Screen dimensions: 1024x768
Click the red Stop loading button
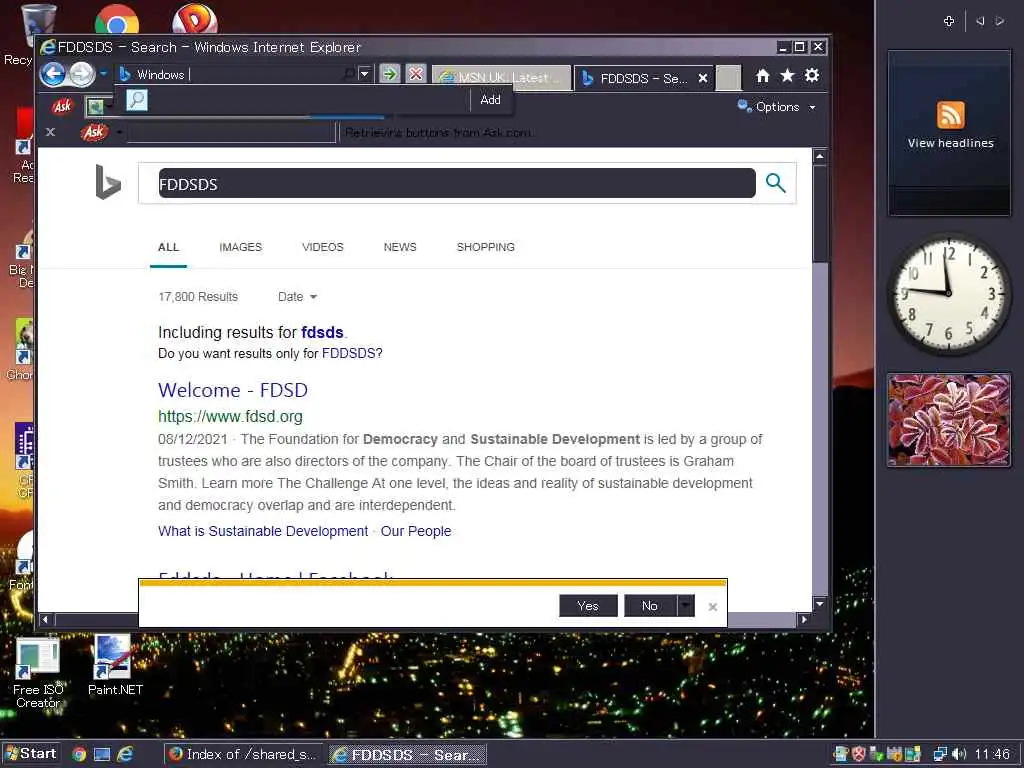point(416,74)
